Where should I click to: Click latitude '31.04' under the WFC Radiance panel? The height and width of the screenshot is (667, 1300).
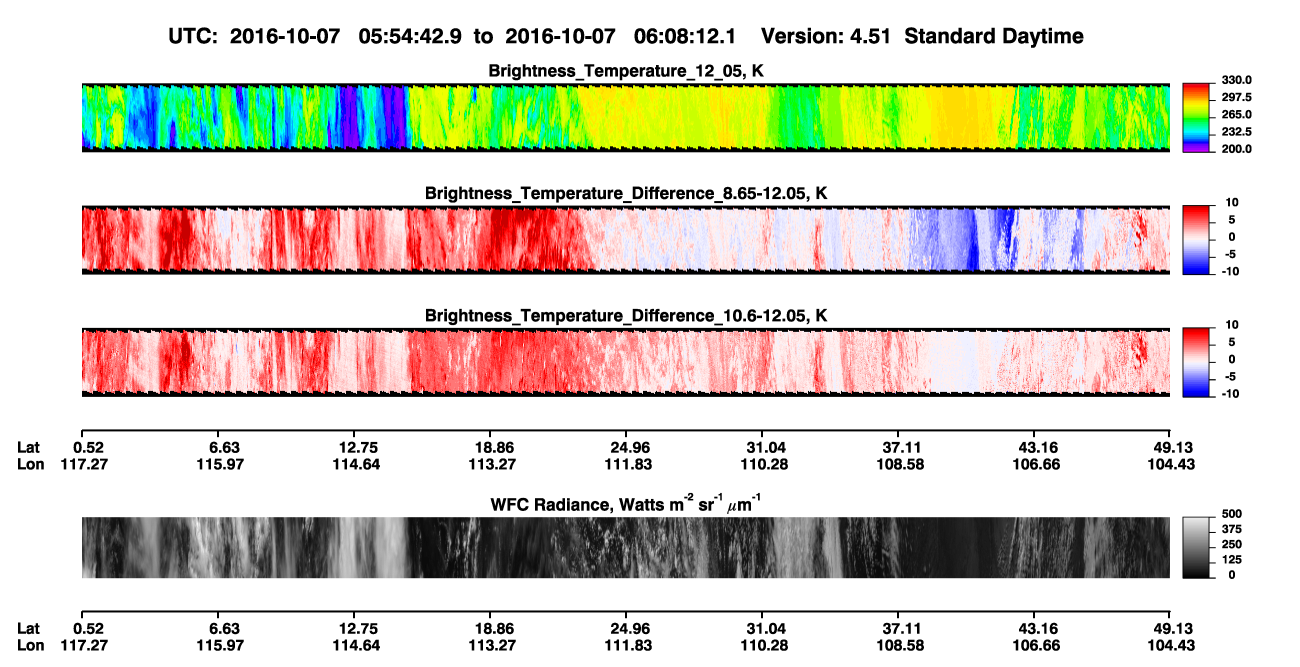[762, 628]
